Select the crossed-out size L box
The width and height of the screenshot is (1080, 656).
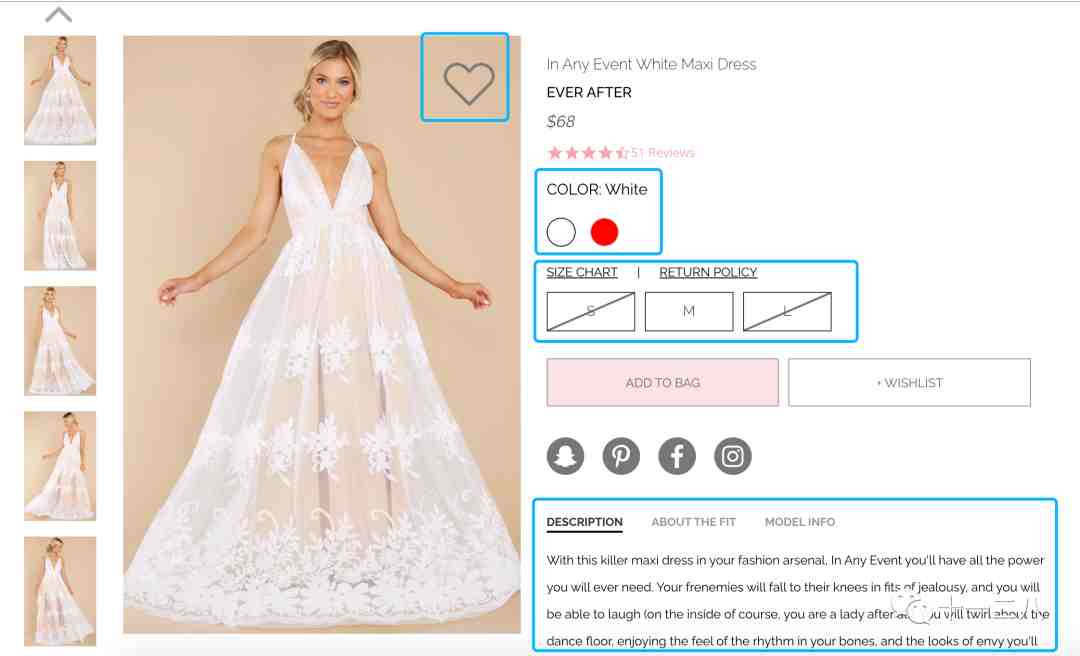click(x=787, y=311)
